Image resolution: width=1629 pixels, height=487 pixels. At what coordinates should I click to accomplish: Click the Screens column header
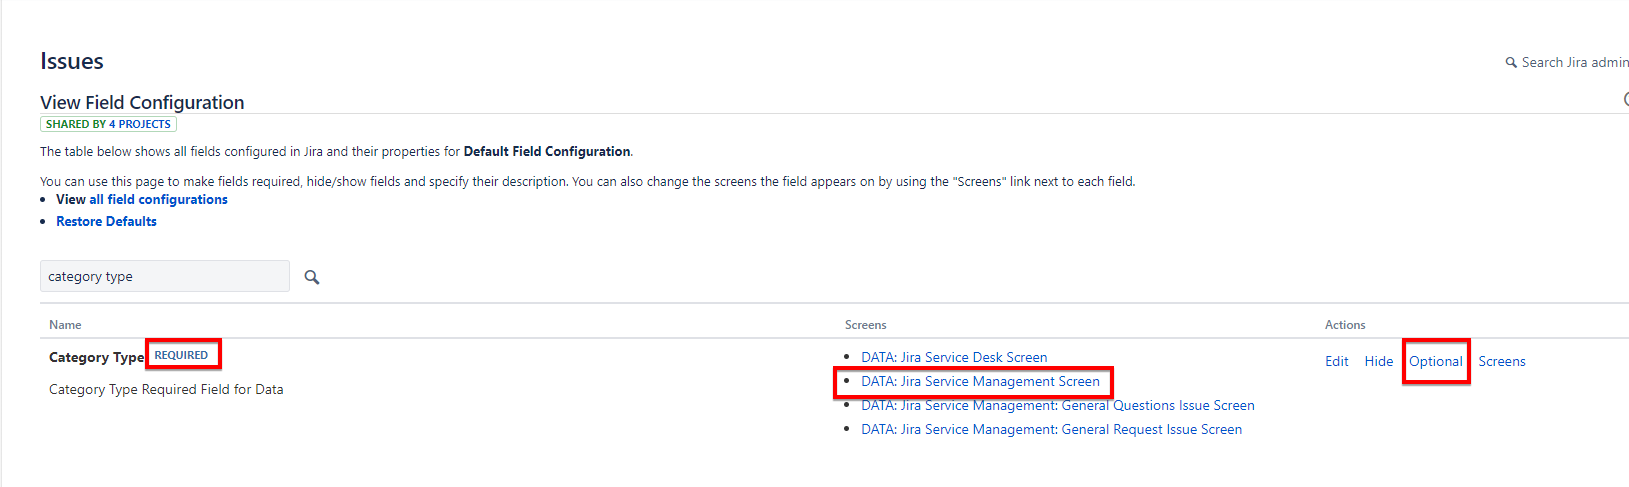tap(866, 325)
